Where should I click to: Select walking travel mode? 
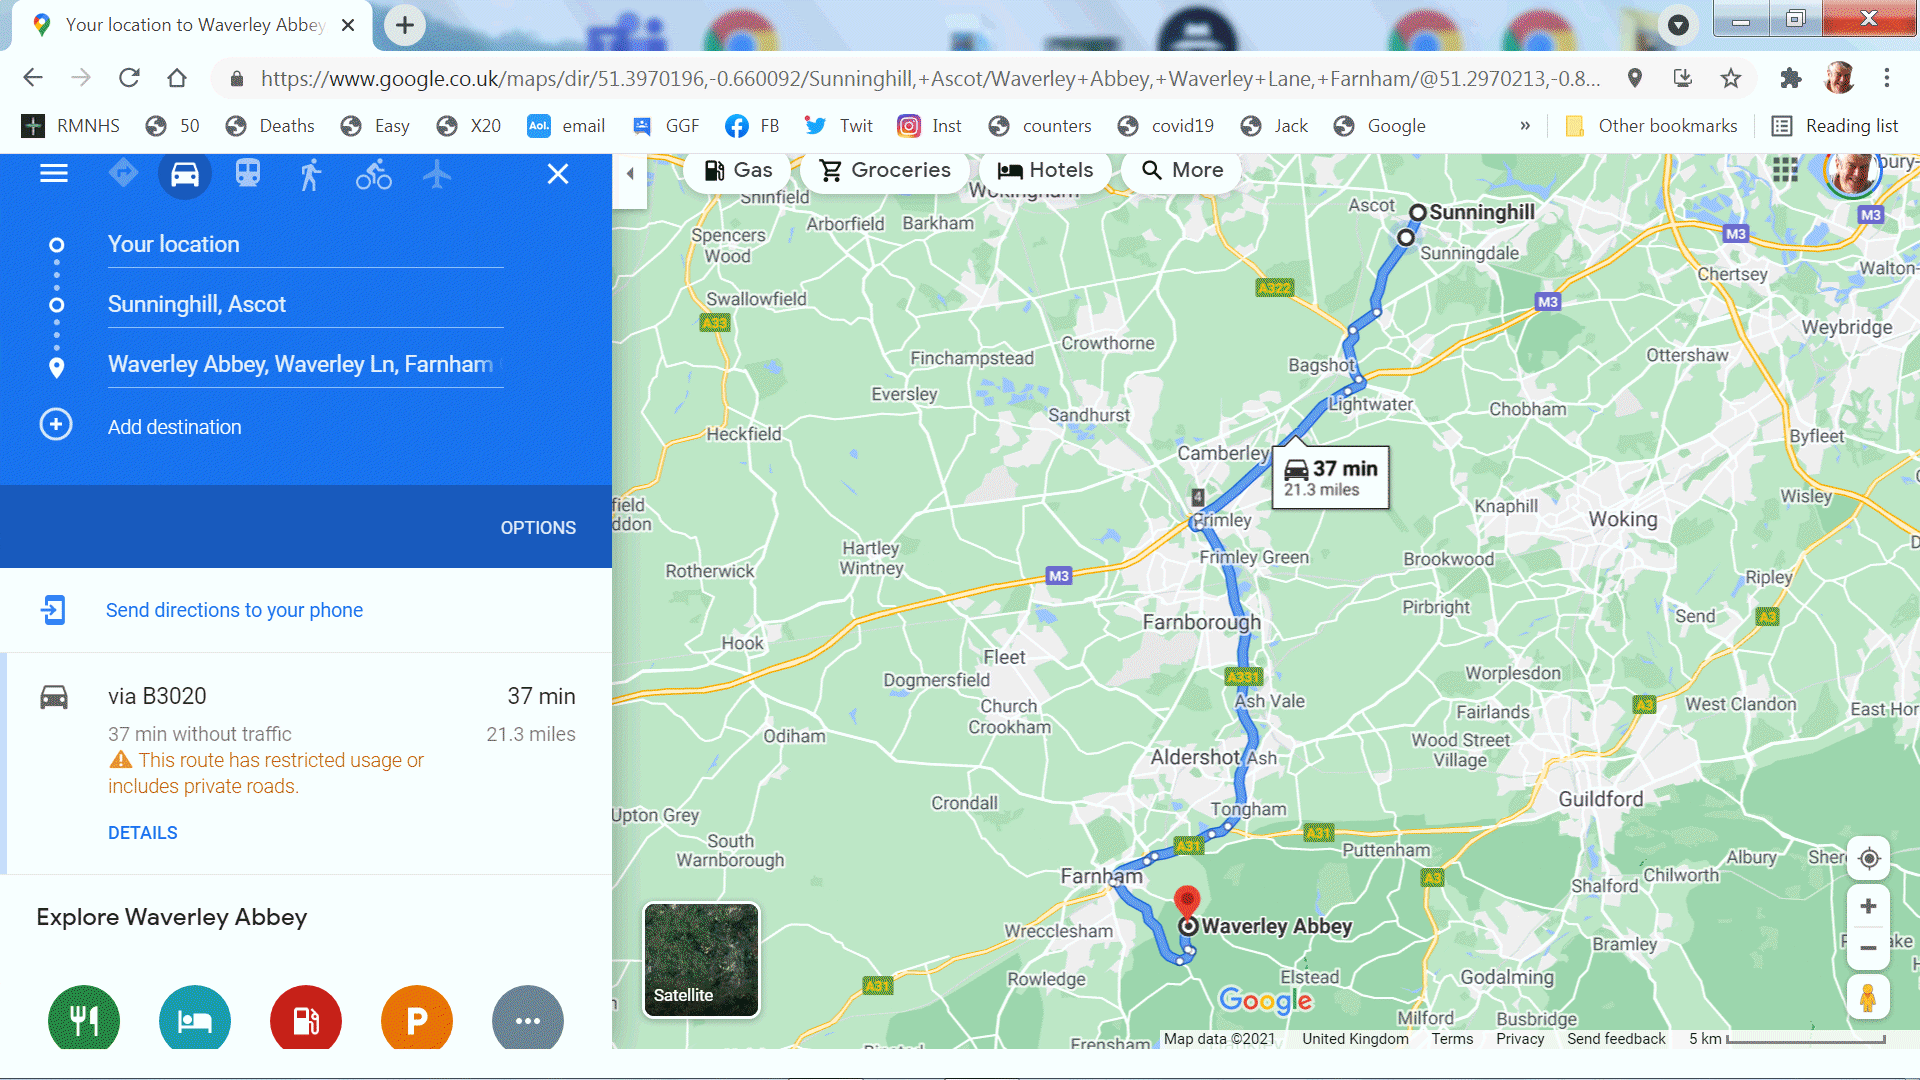pyautogui.click(x=311, y=174)
